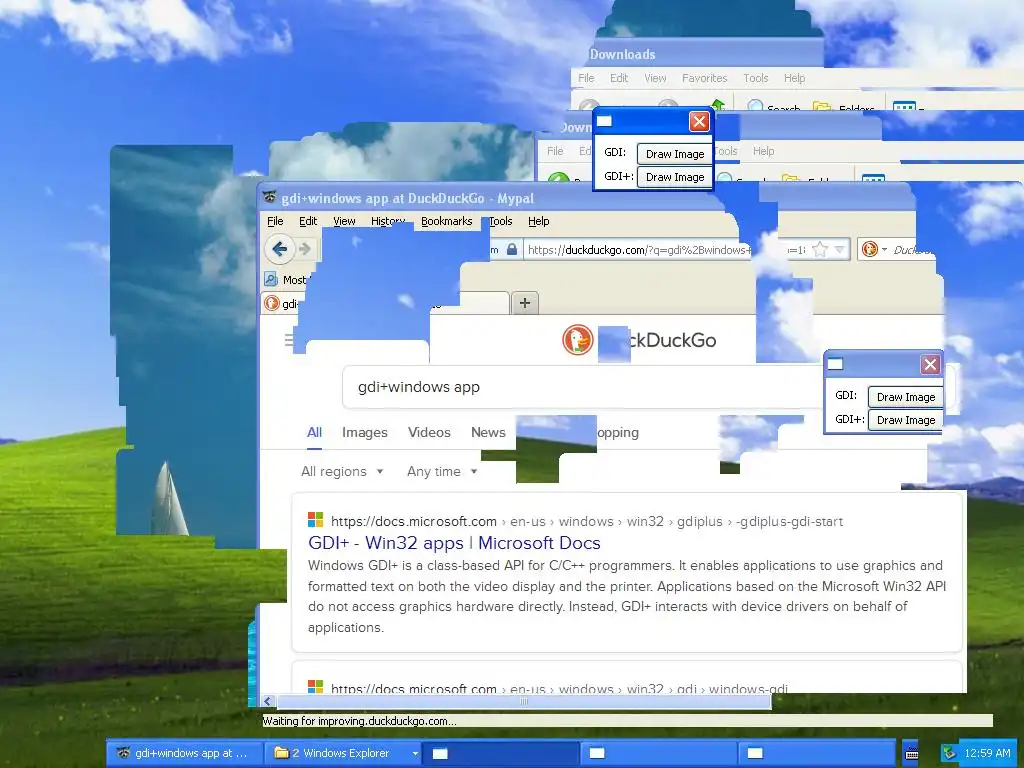The image size is (1024, 768).
Task: Click the system tray icon beside the clock
Action: click(x=950, y=753)
